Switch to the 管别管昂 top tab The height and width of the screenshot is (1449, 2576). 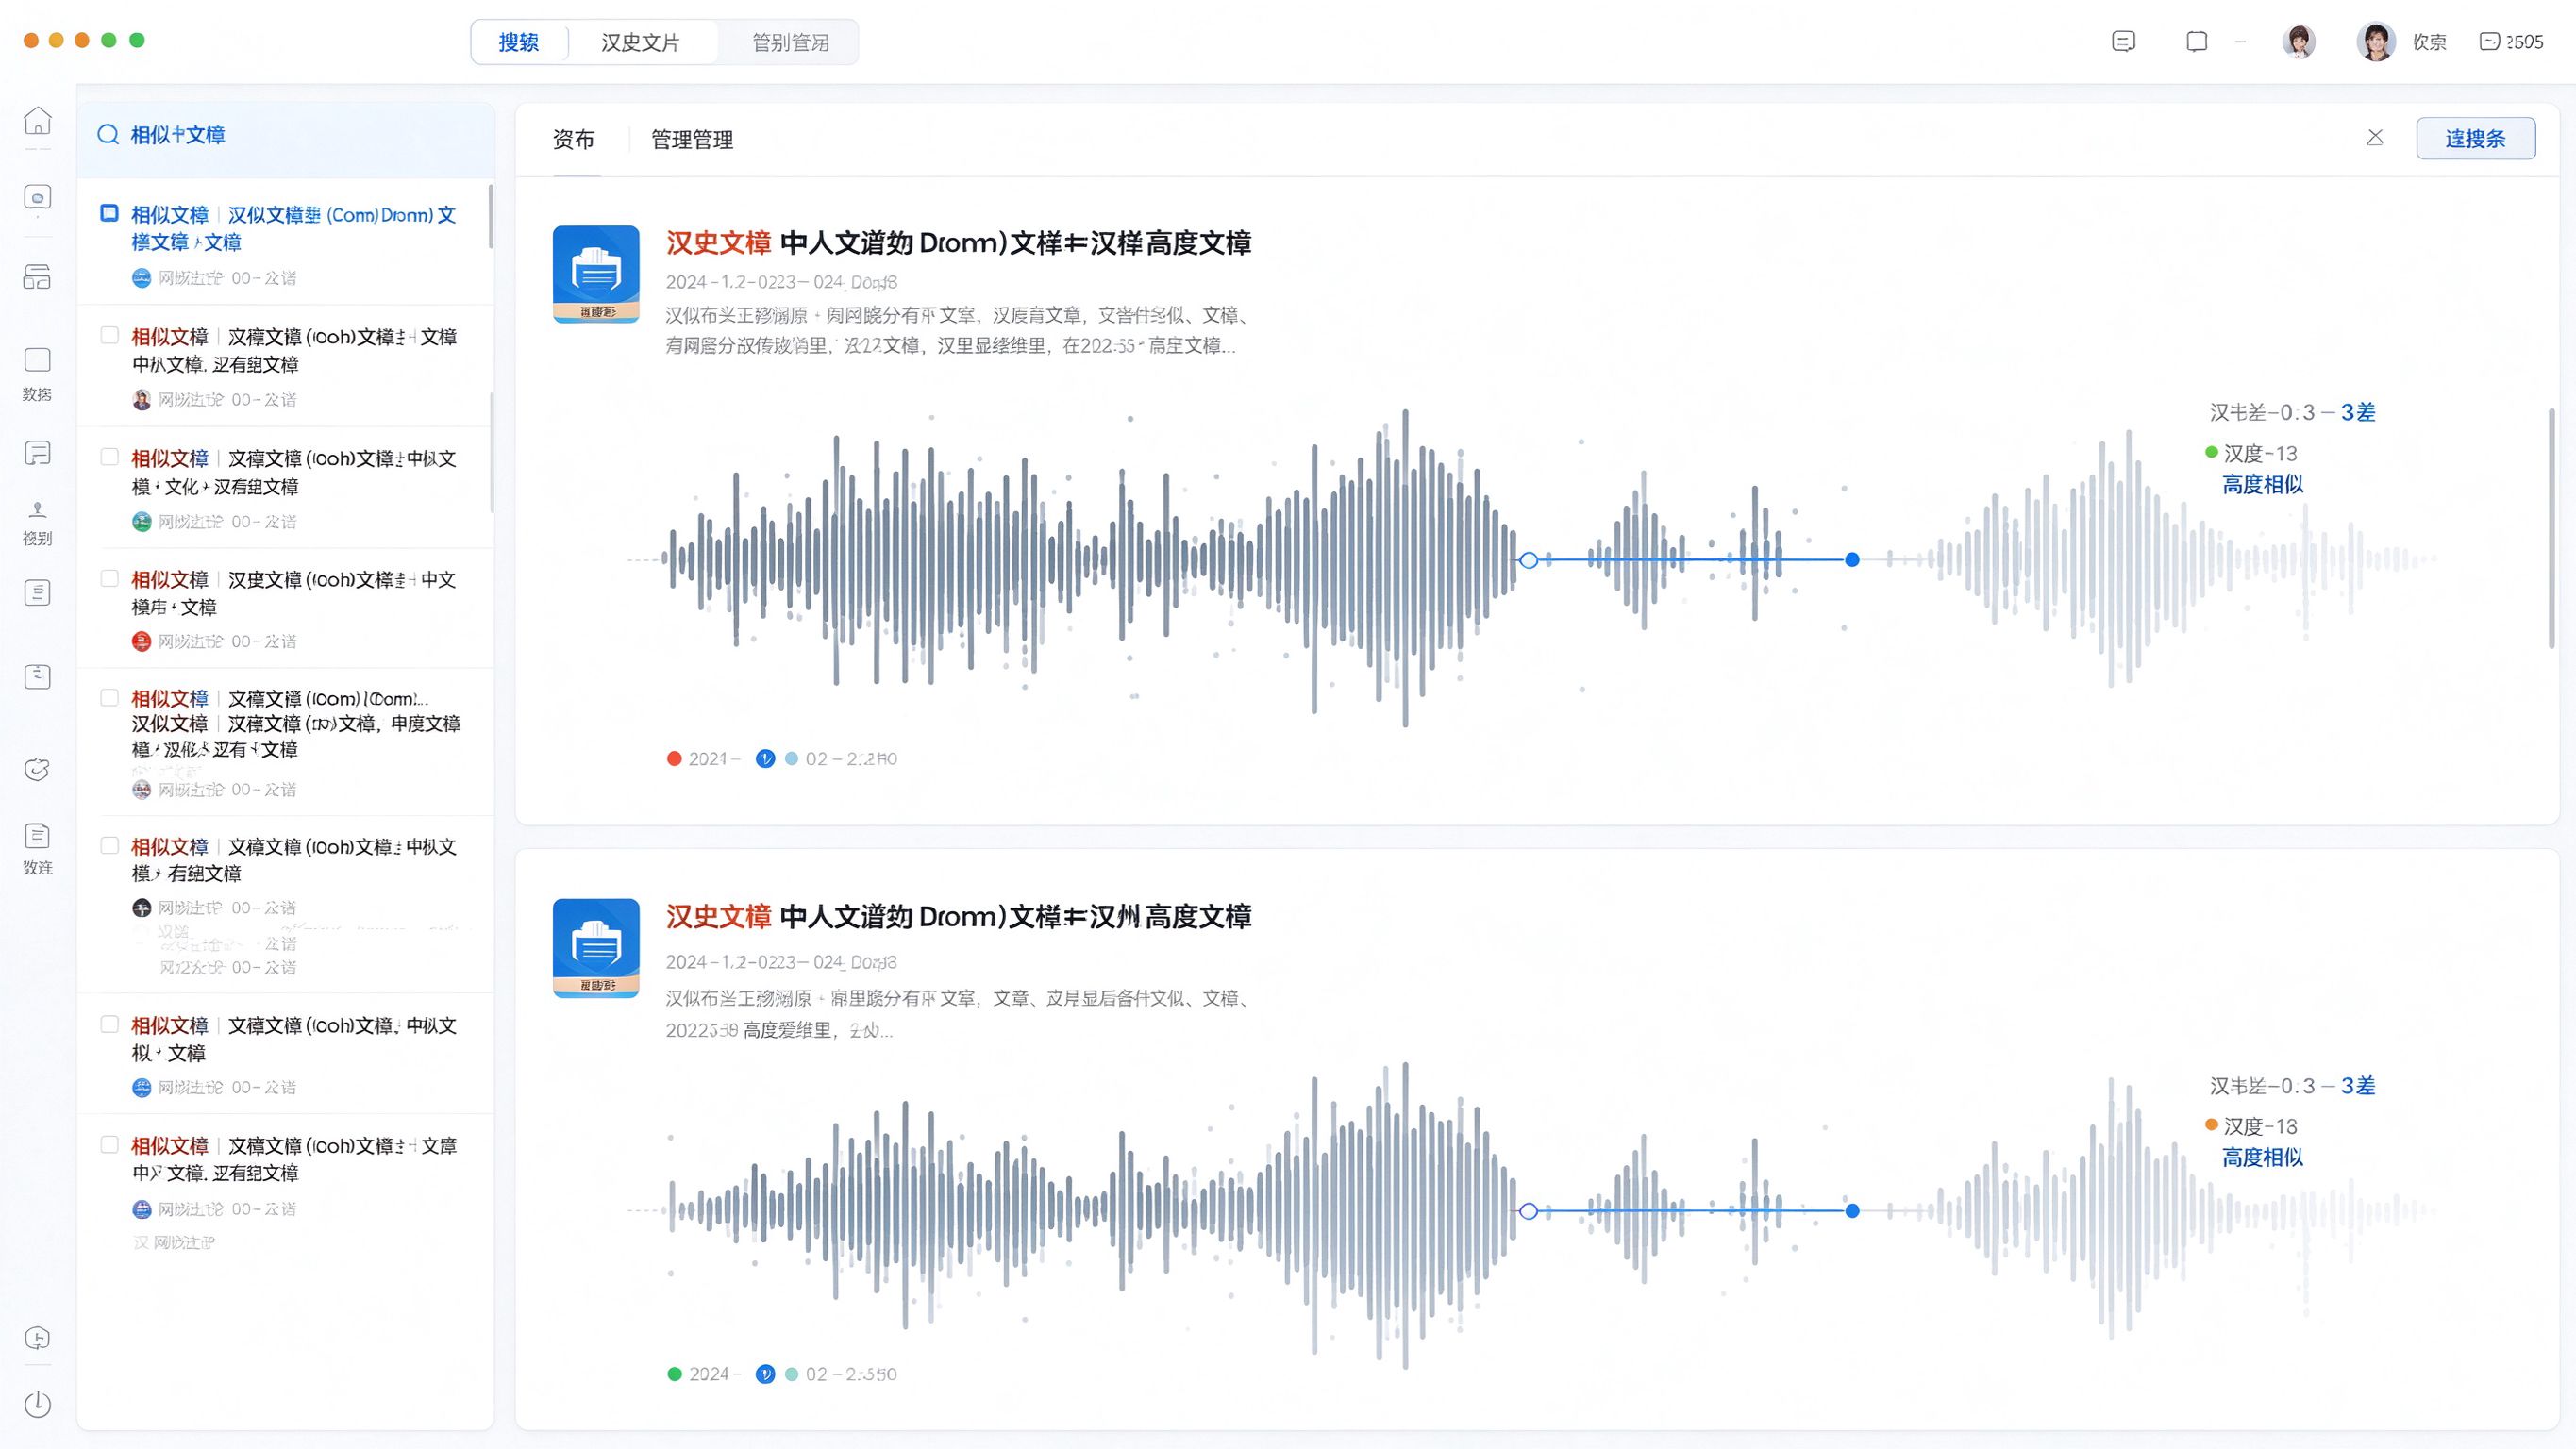[790, 42]
